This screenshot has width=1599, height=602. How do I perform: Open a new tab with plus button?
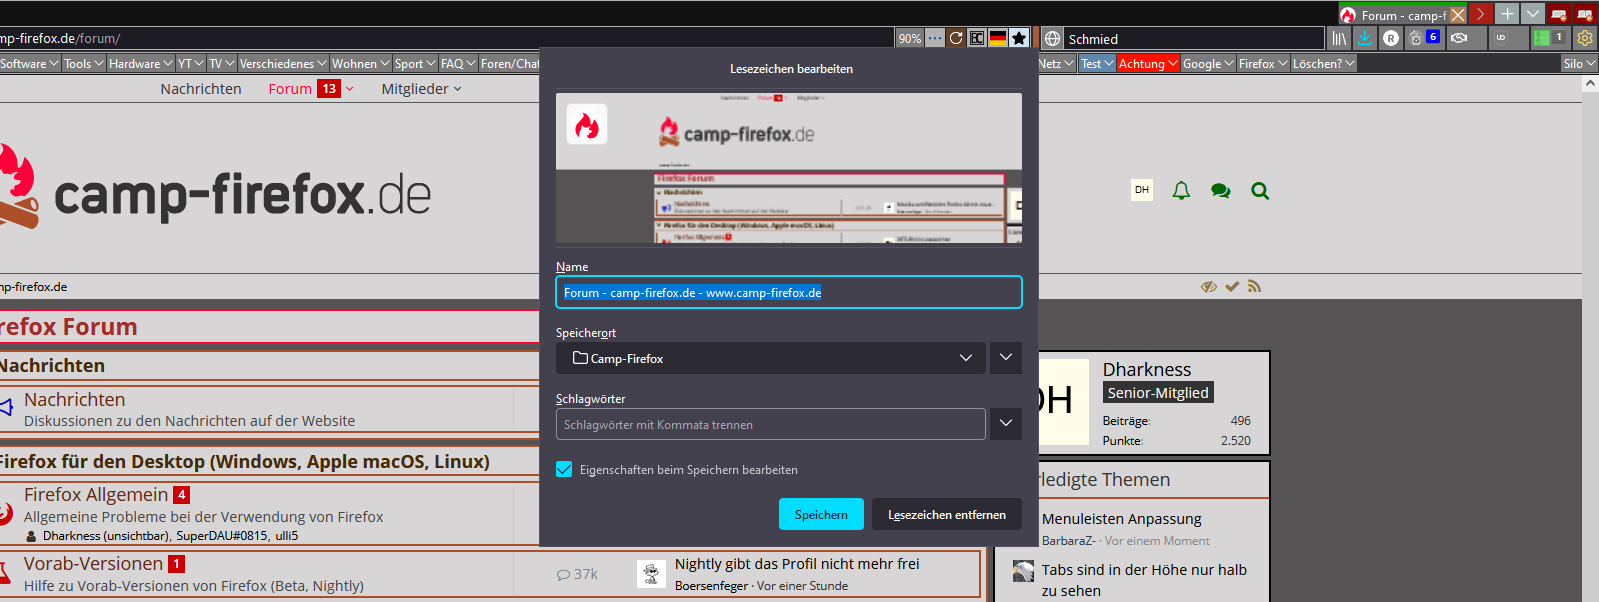[x=1507, y=14]
